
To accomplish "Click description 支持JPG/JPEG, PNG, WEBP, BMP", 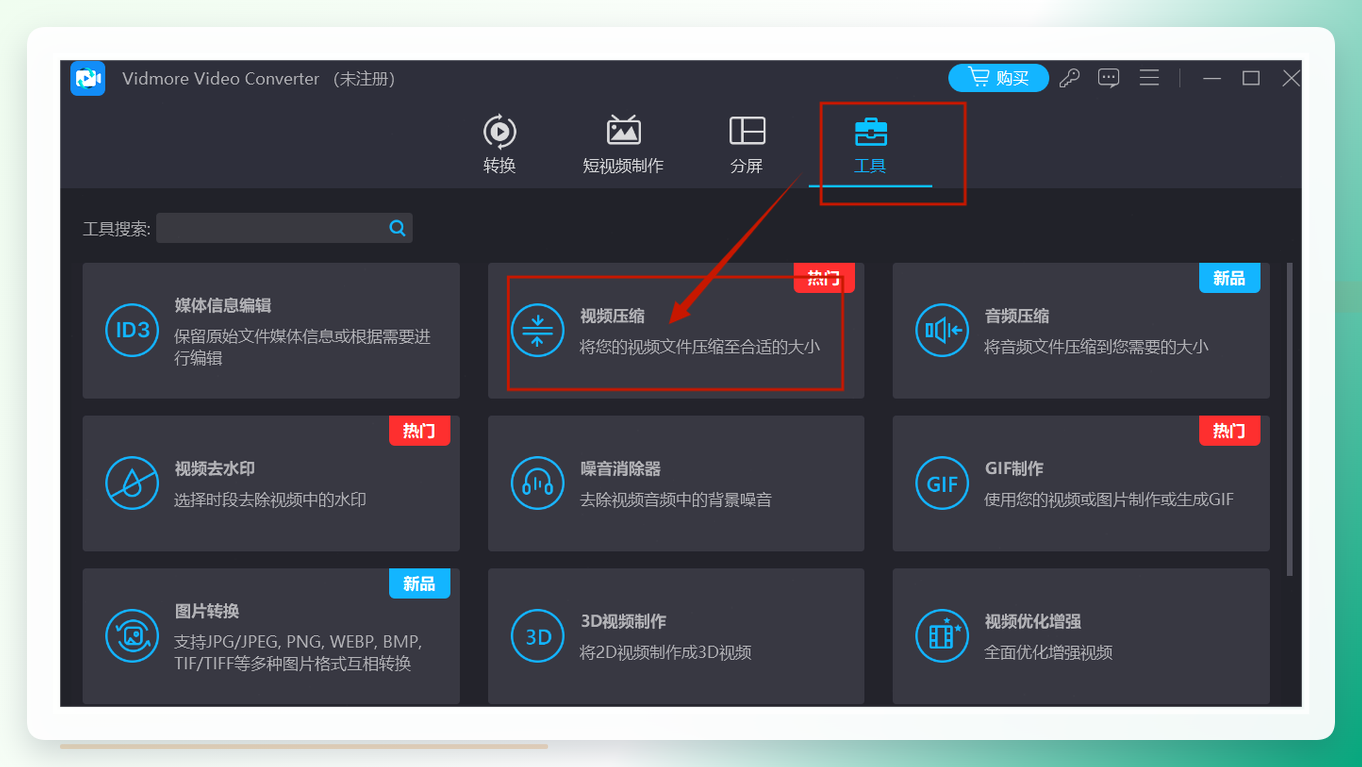I will coord(298,642).
